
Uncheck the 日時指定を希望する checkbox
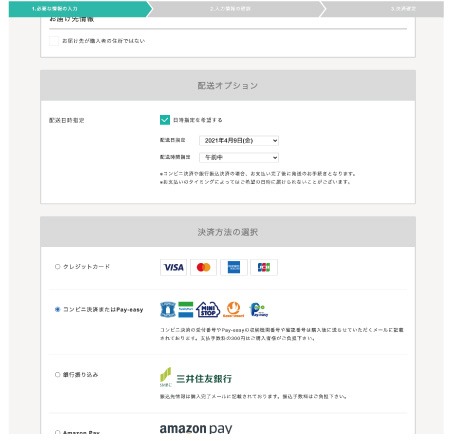click(x=165, y=120)
